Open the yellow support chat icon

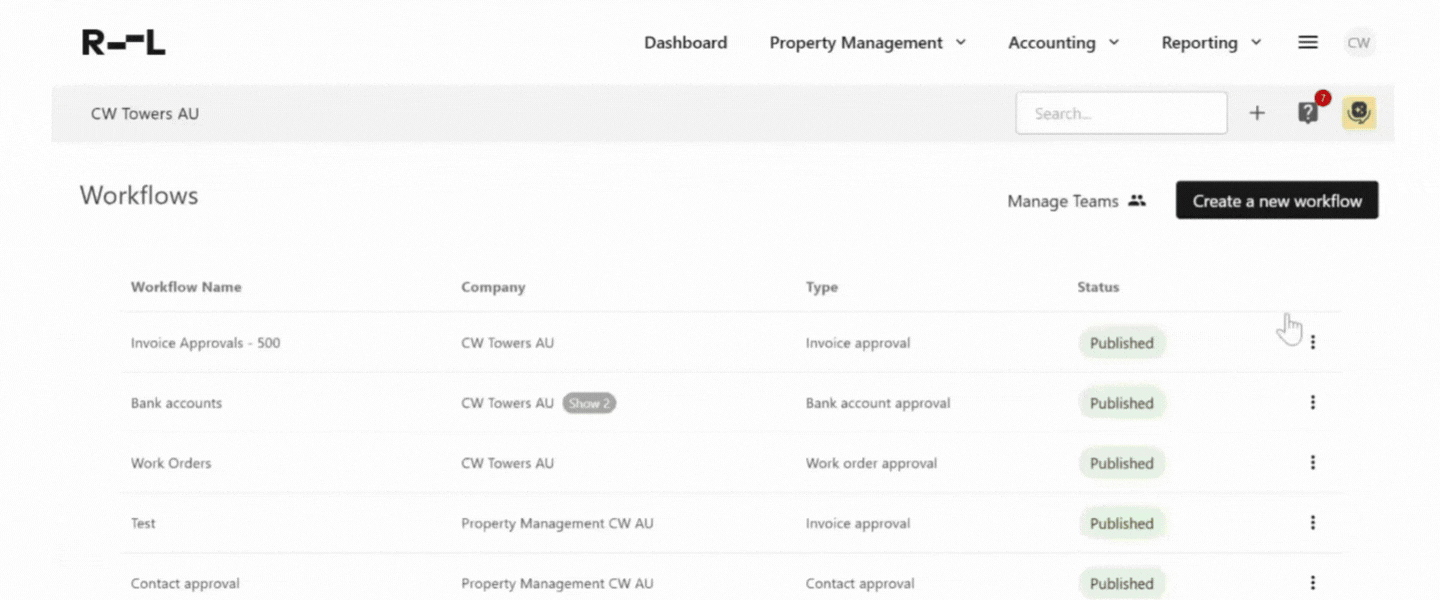click(x=1358, y=113)
